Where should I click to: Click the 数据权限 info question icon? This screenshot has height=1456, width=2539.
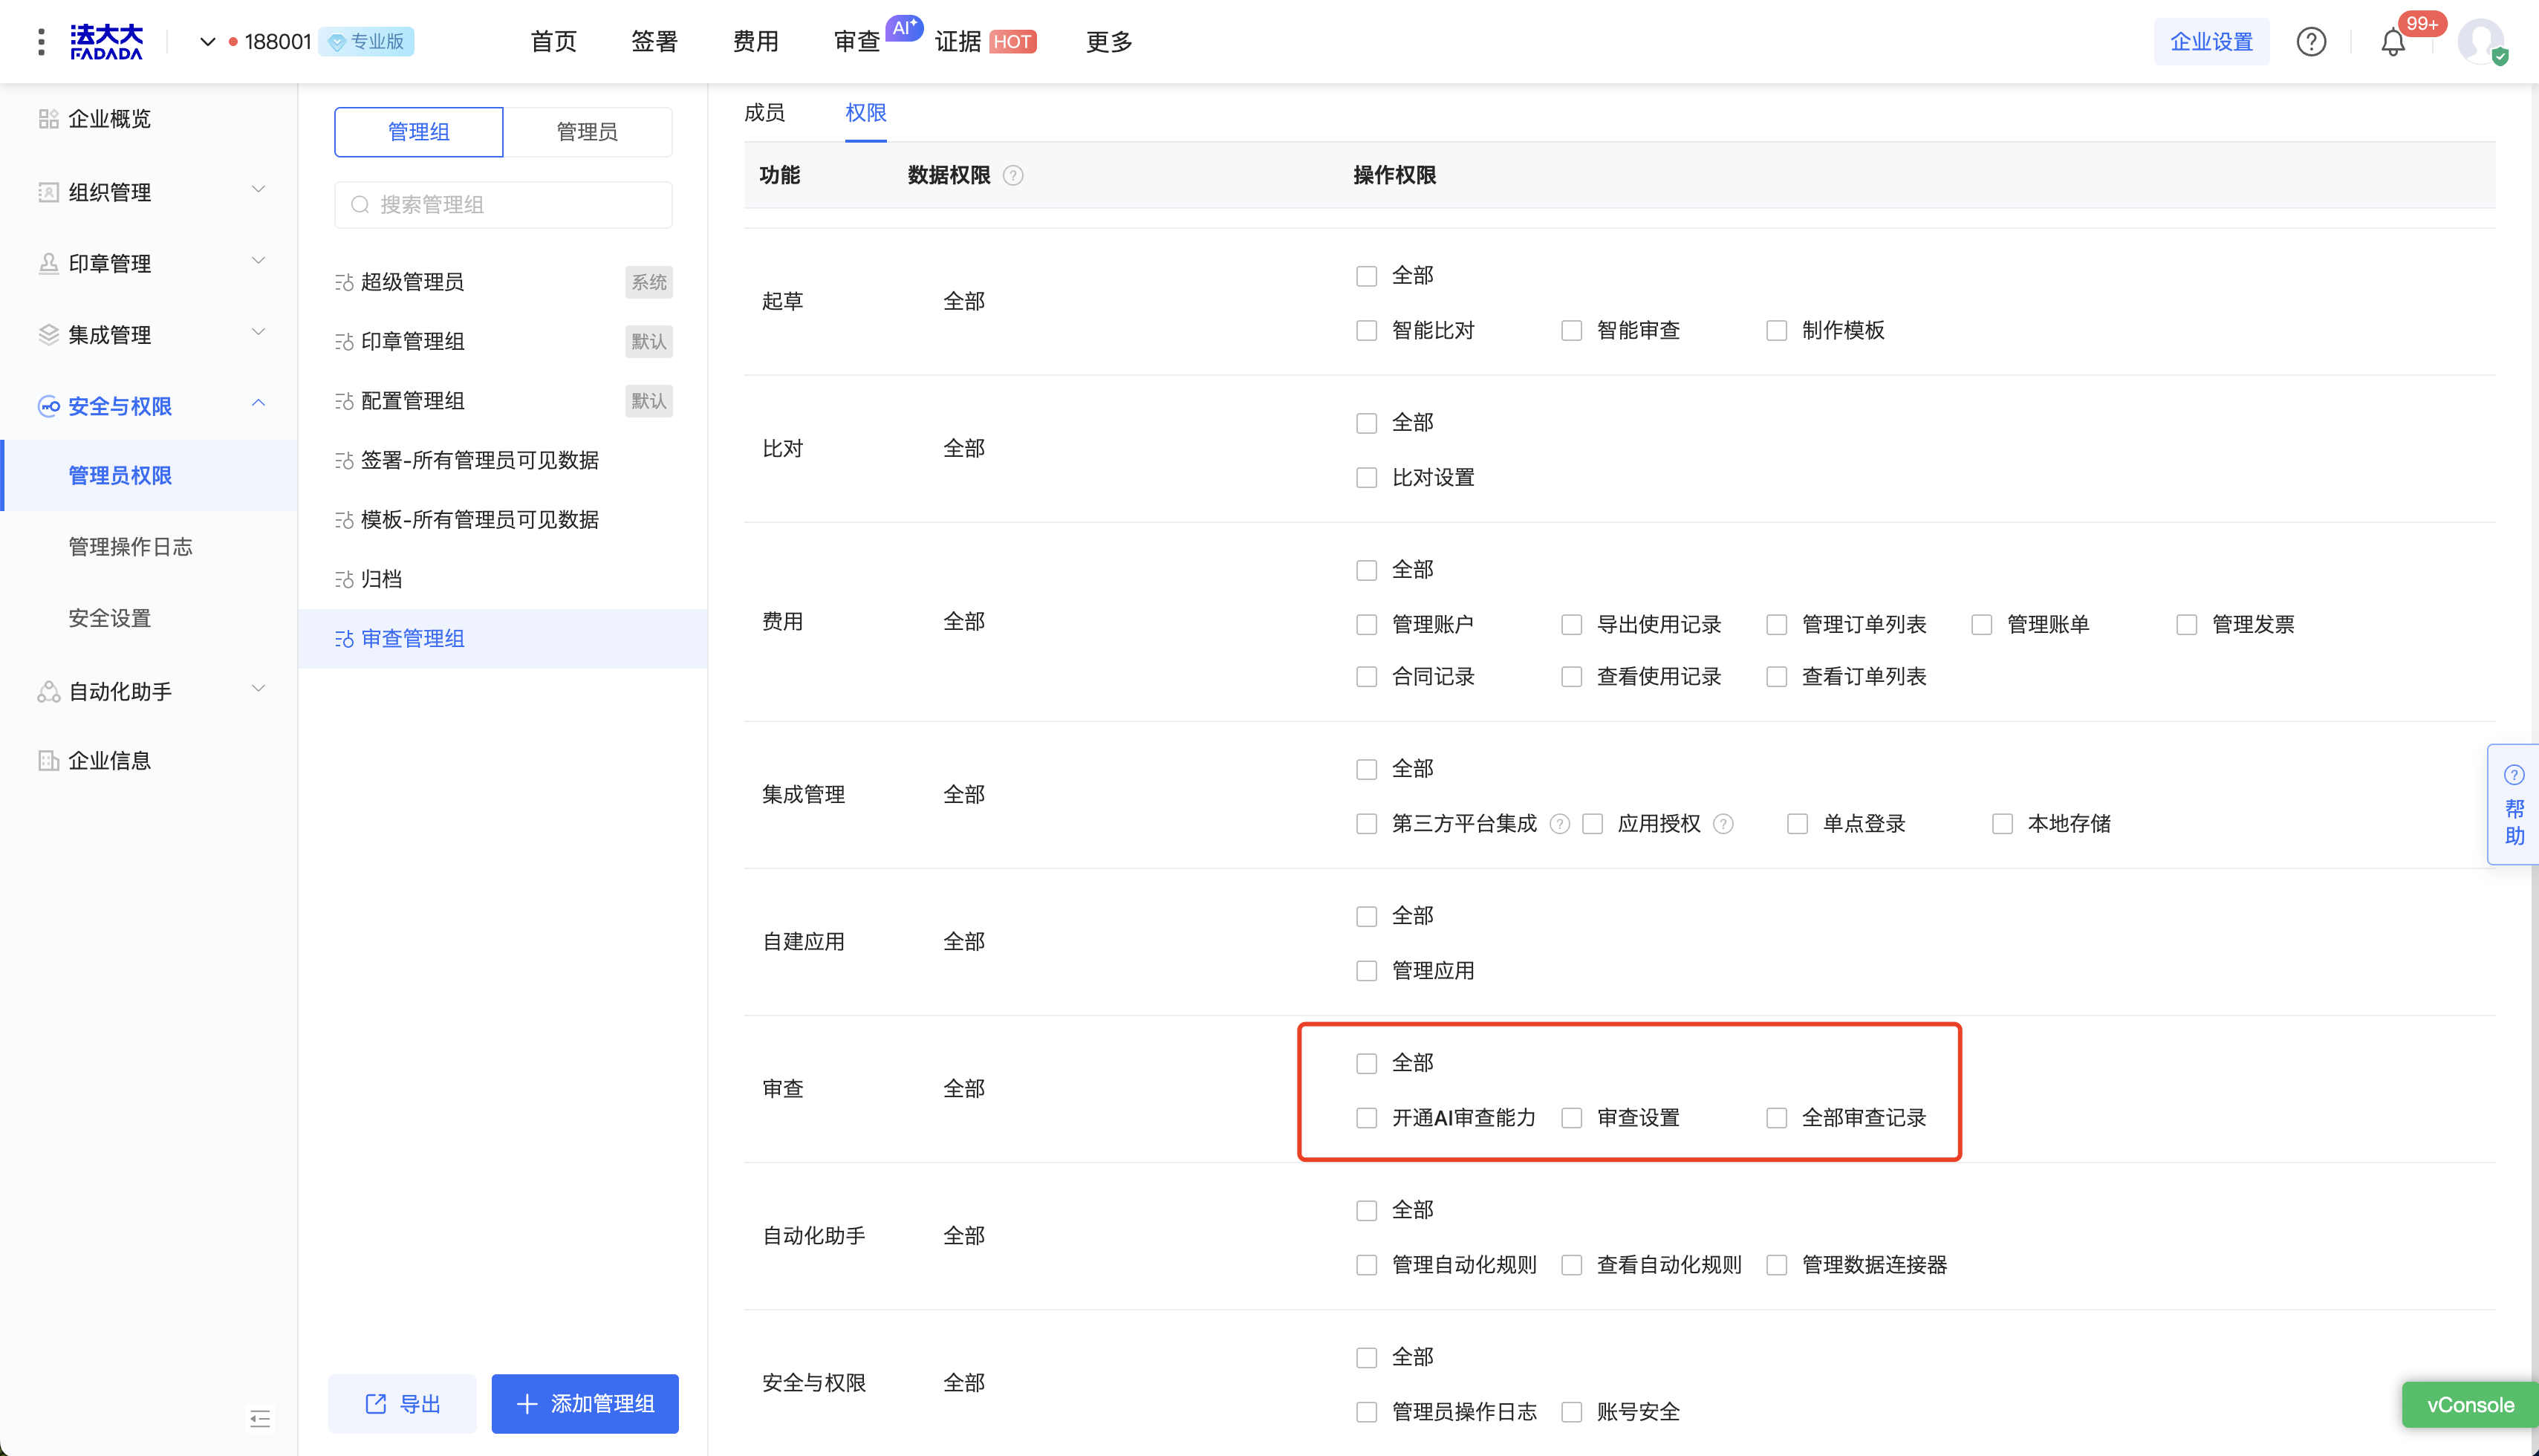point(1013,176)
